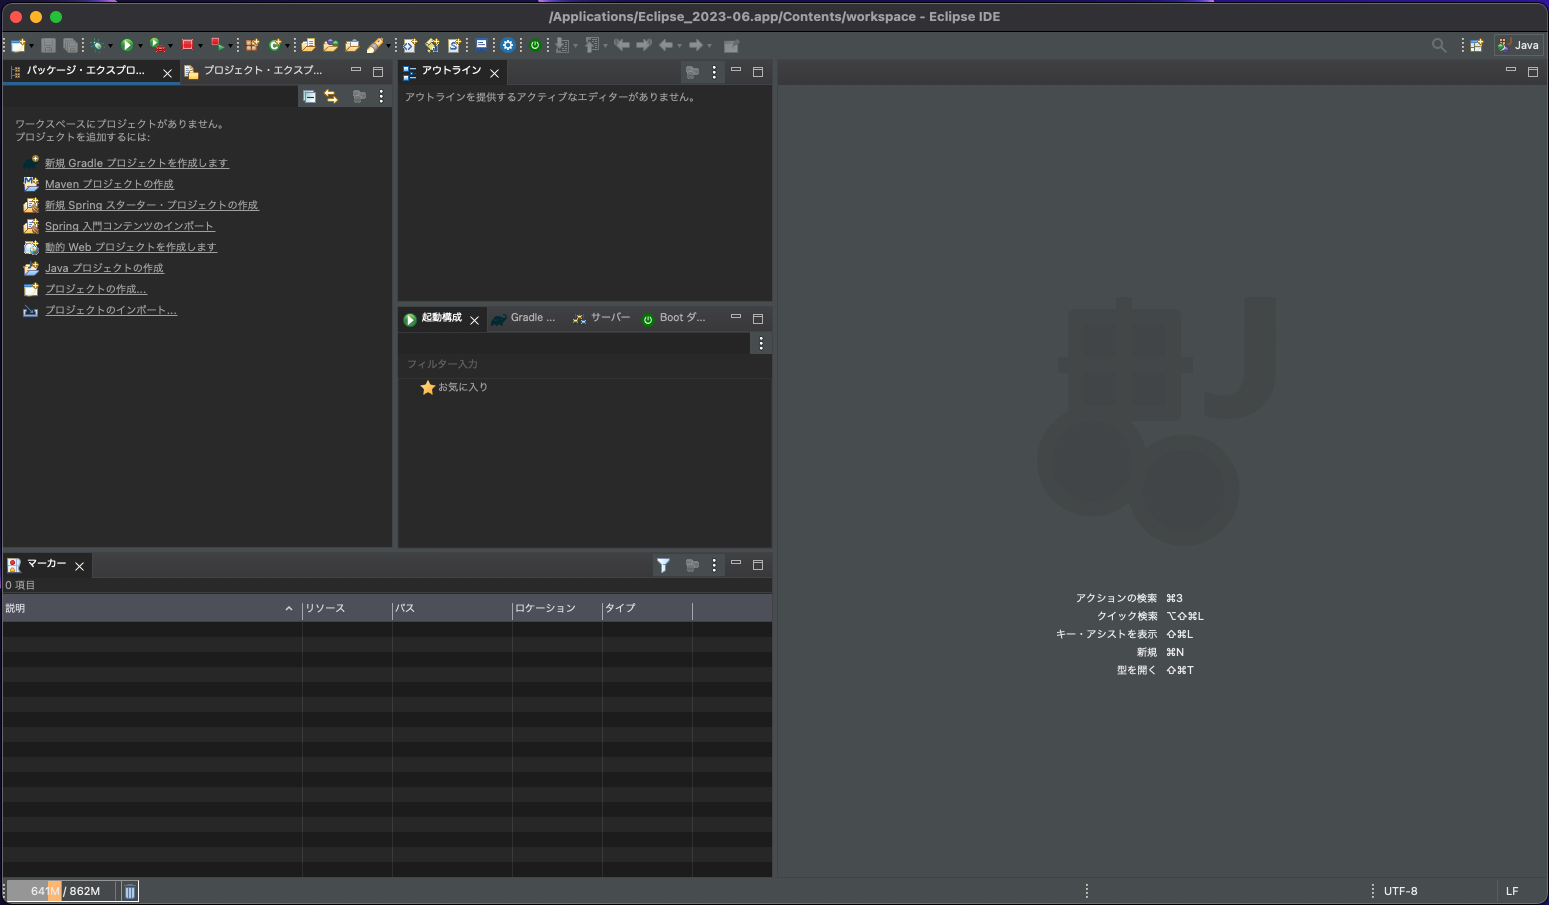
Task: Close the マーカー tab
Action: click(80, 566)
